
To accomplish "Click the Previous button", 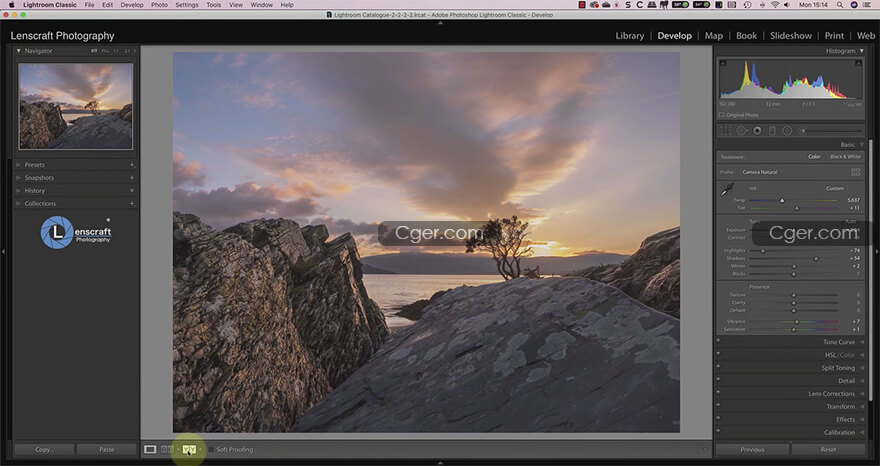I will (752, 450).
